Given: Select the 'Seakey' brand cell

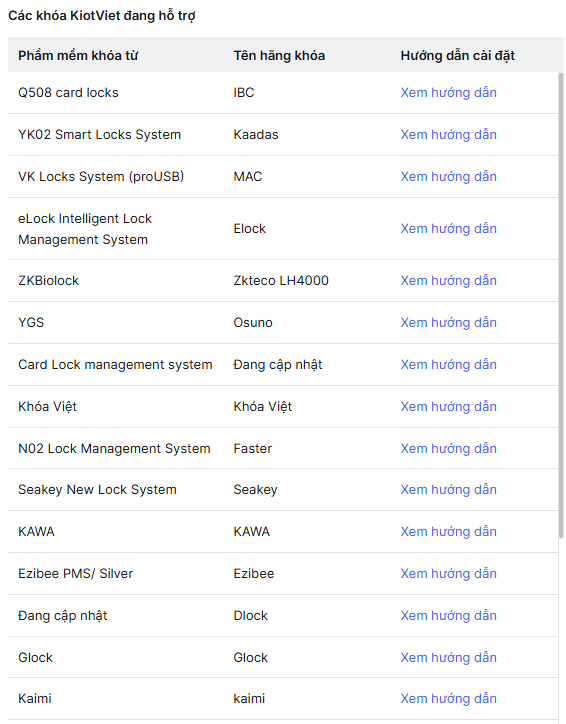Looking at the screenshot, I should tap(255, 490).
